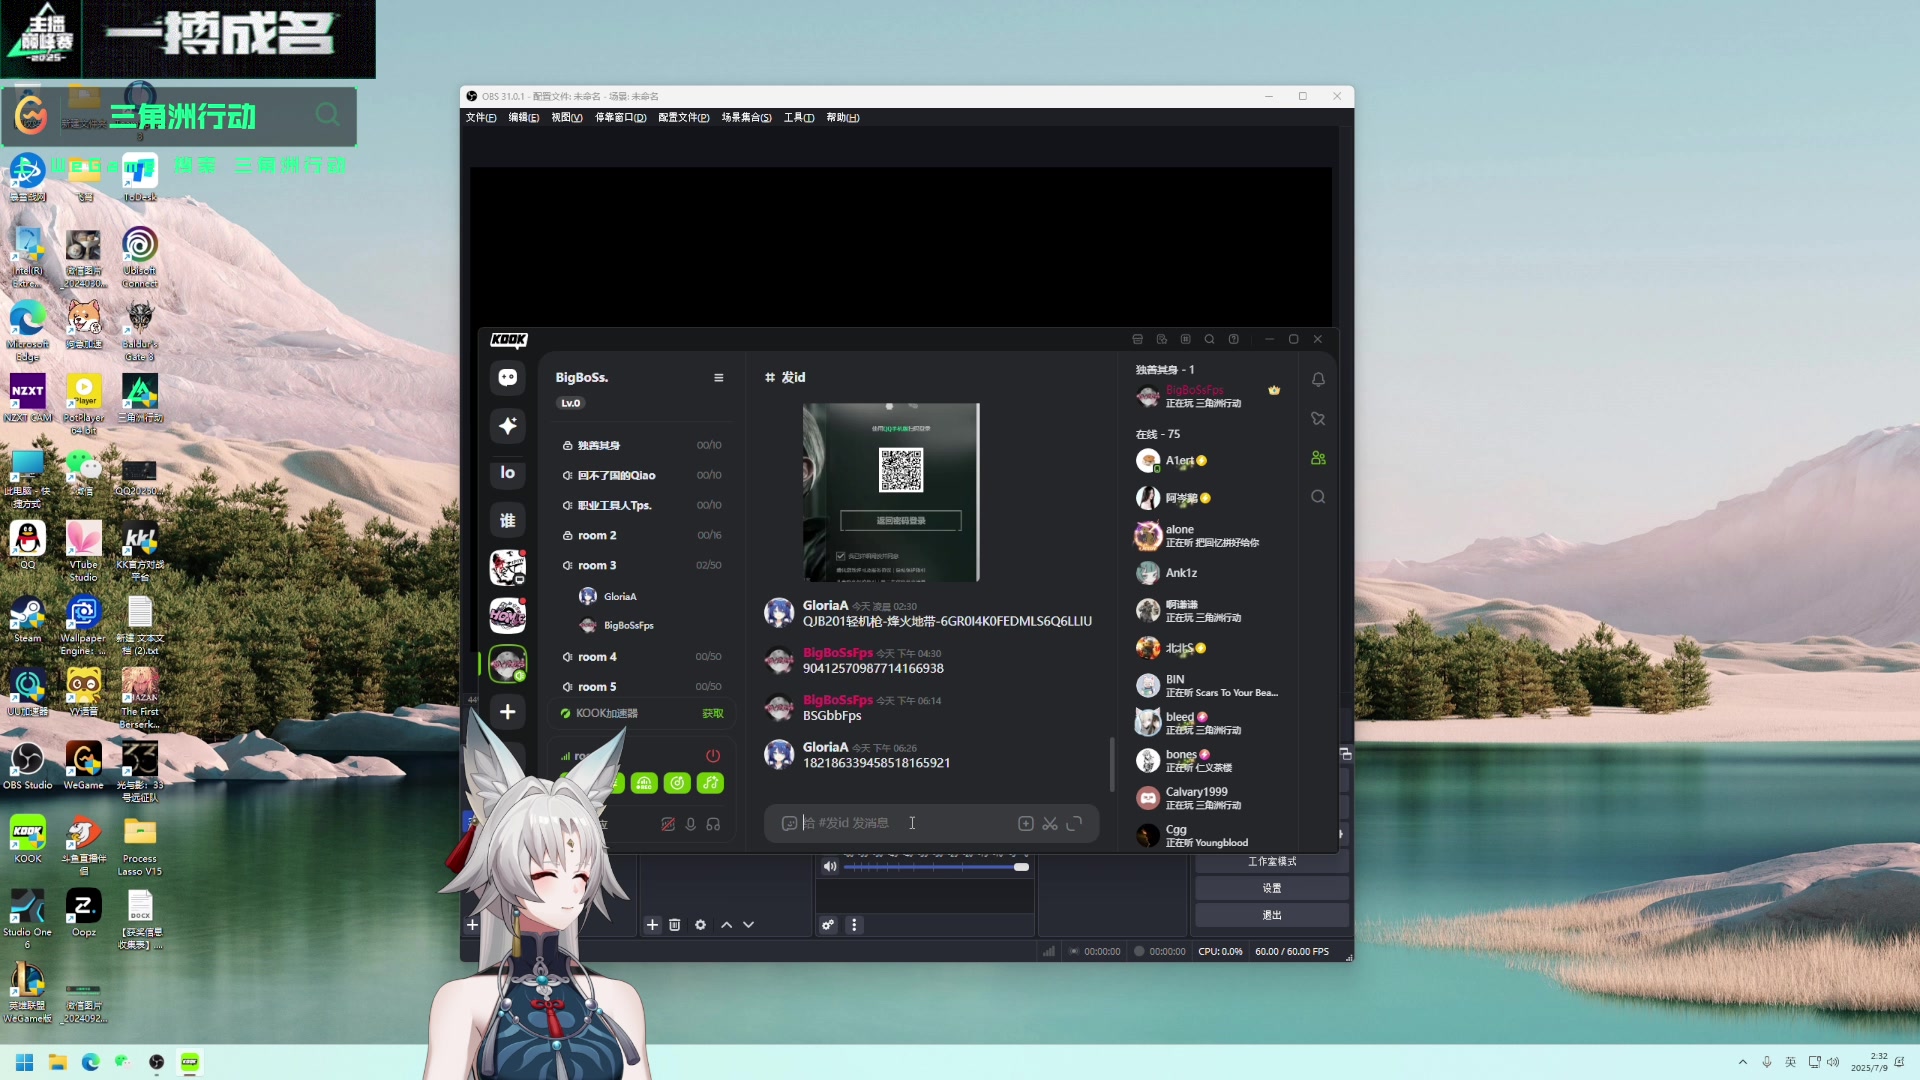Select the '谁' server in KOOK sidebar

(x=508, y=520)
